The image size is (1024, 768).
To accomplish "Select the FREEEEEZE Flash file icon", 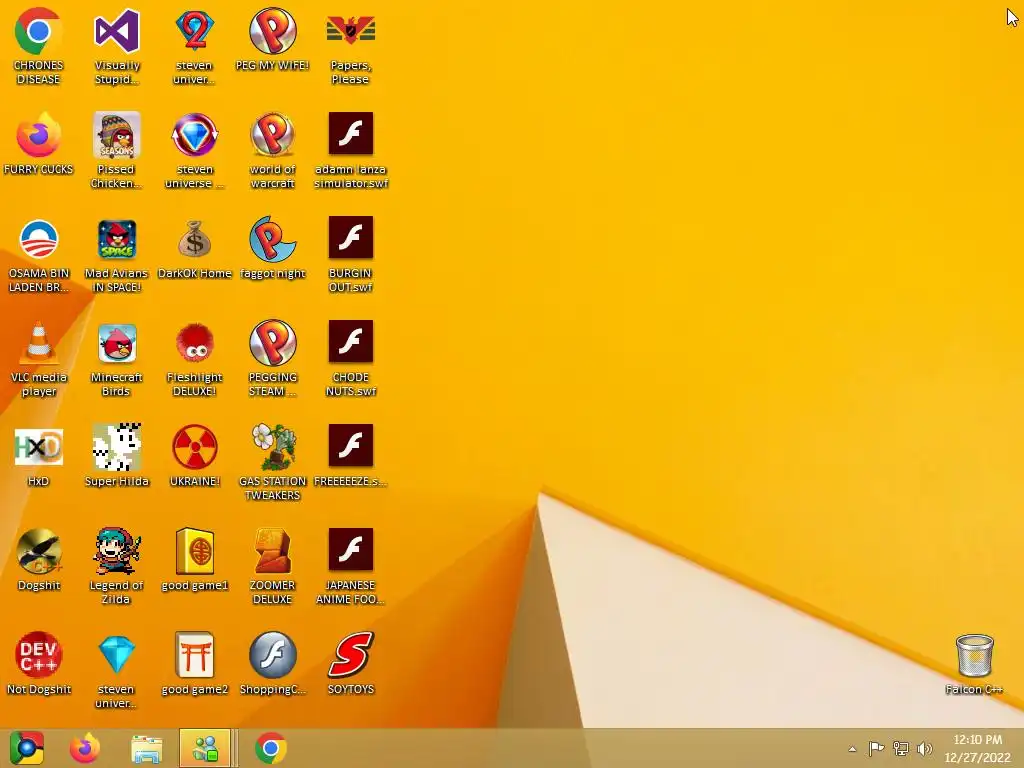I will [351, 456].
